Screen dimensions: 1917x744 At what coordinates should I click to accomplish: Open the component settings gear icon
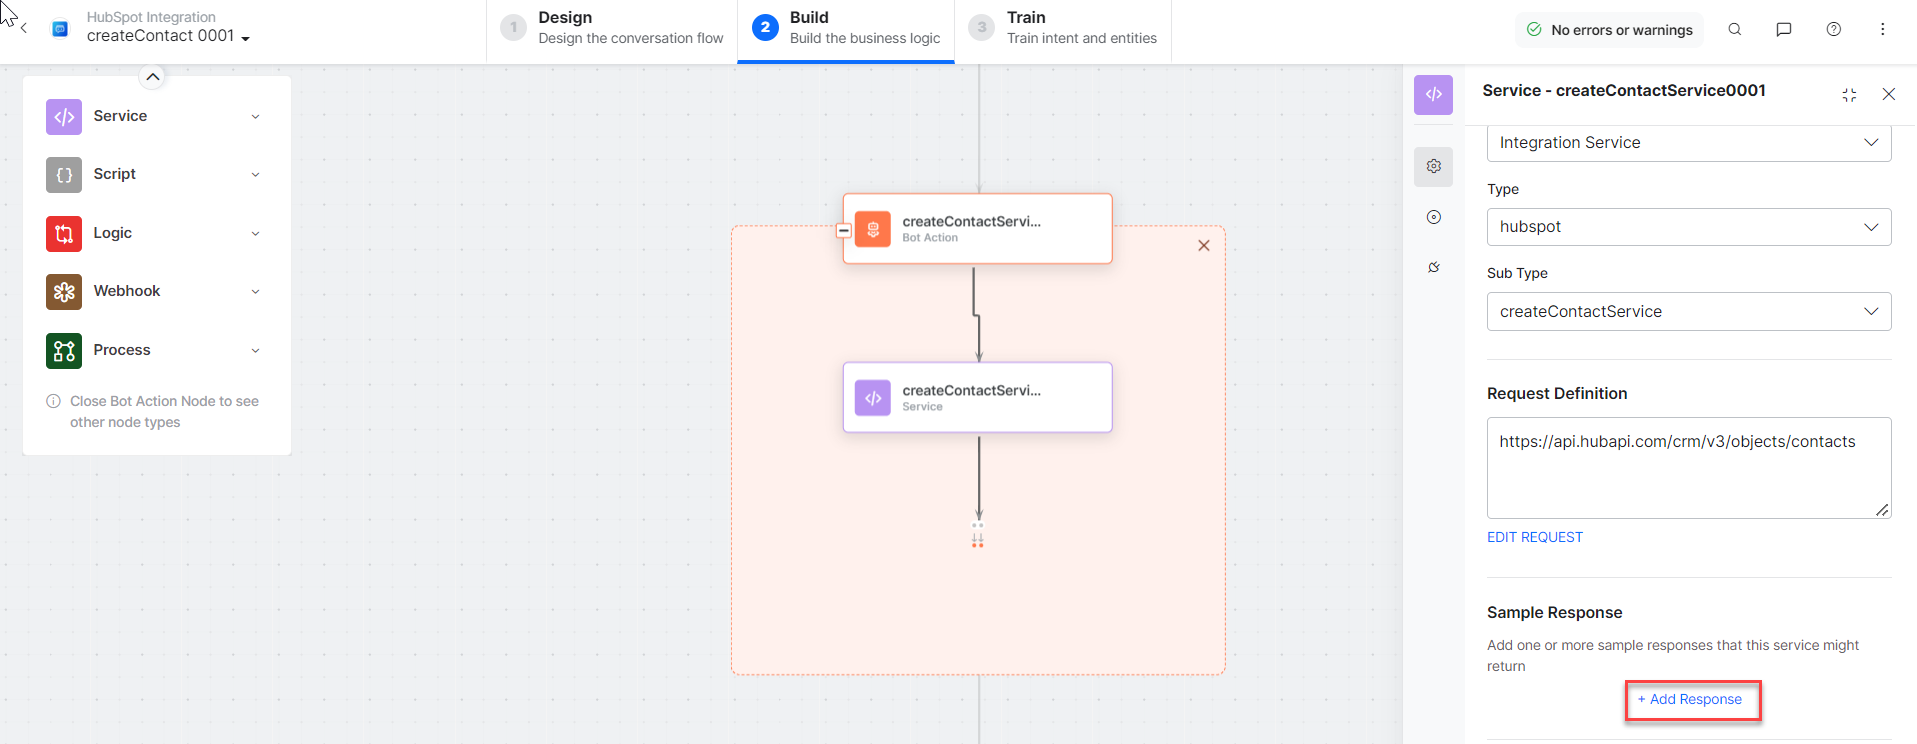point(1433,166)
